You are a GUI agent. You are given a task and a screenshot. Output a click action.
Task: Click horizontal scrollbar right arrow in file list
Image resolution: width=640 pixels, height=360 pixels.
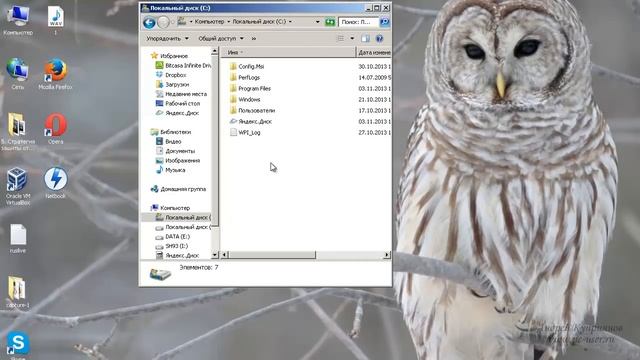[x=387, y=255]
